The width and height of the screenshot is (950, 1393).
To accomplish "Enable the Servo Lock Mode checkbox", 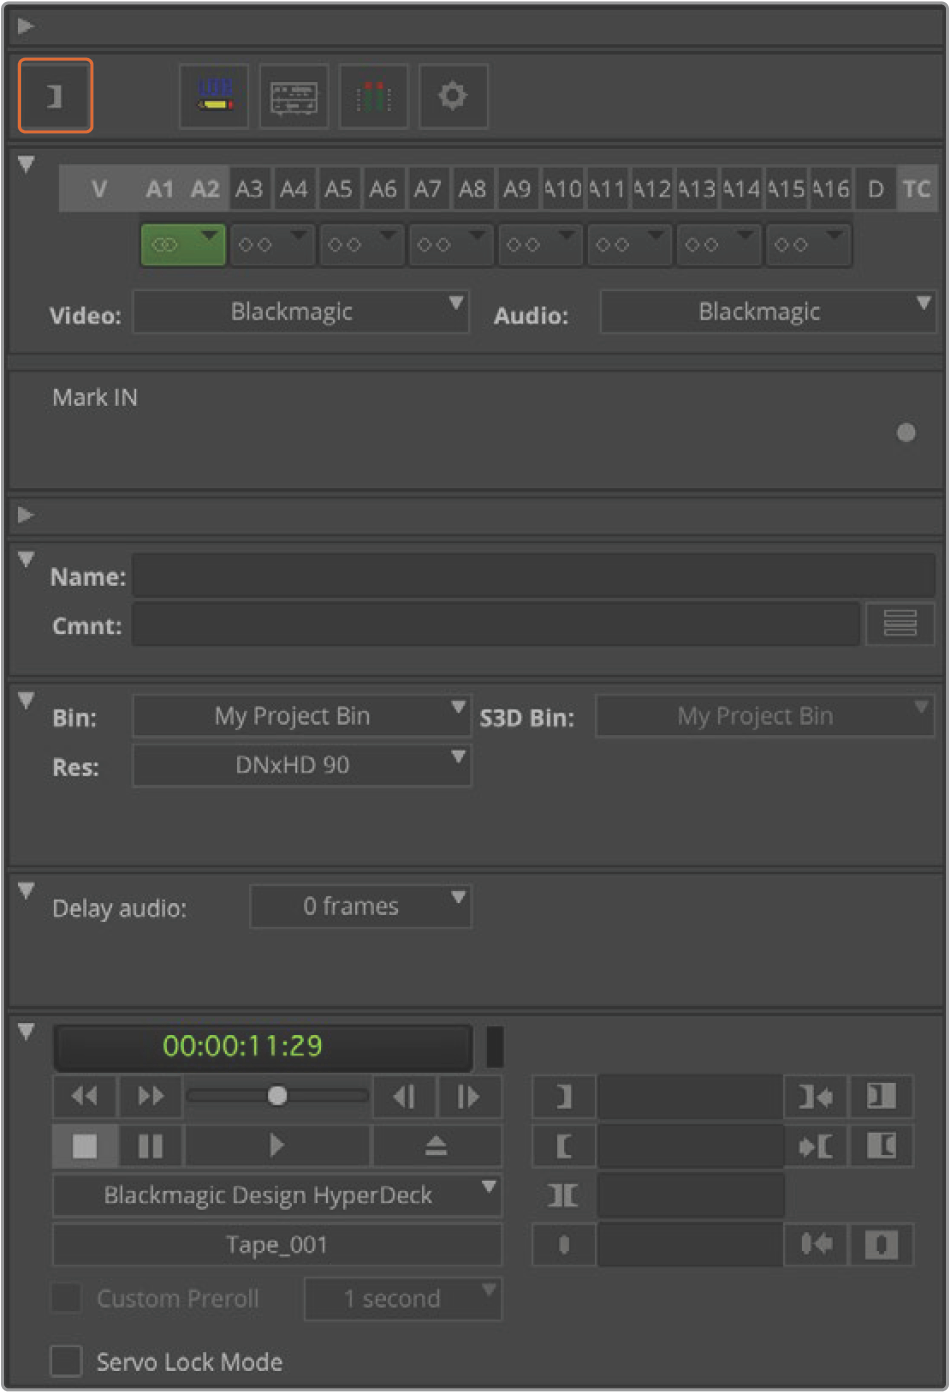I will (66, 1361).
